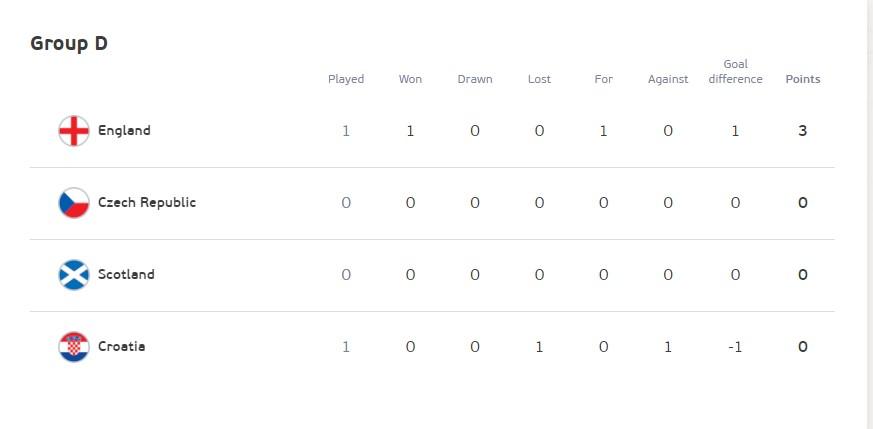
Task: Open the Croatia team link
Action: coord(121,346)
